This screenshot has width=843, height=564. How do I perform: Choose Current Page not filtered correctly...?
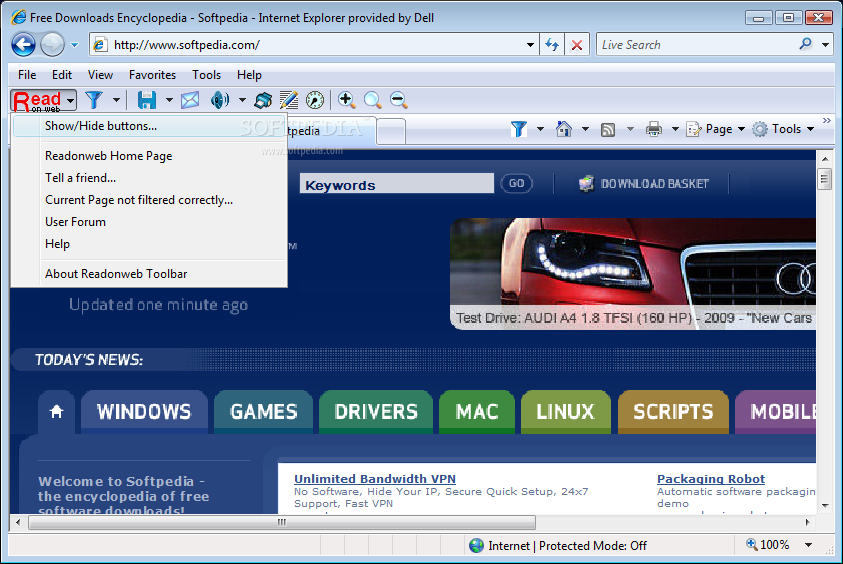pyautogui.click(x=149, y=200)
